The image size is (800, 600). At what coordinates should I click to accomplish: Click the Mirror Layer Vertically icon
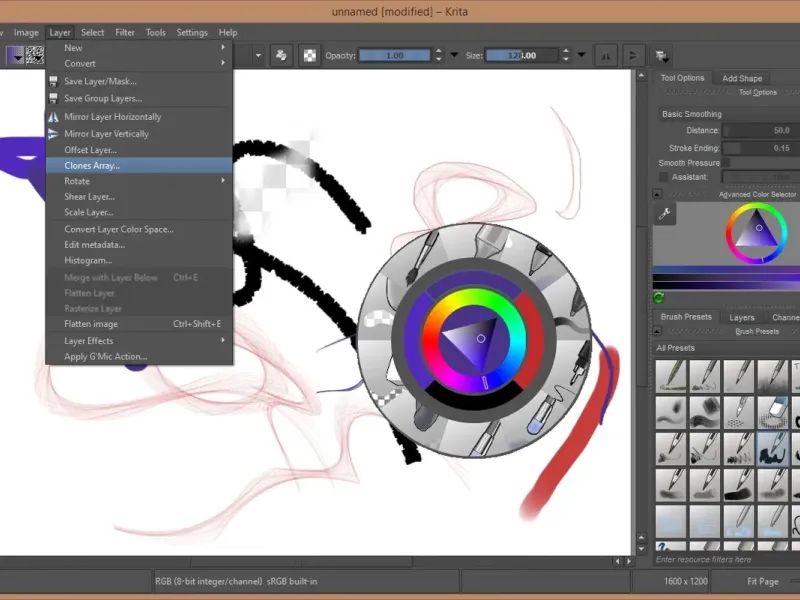(x=54, y=134)
